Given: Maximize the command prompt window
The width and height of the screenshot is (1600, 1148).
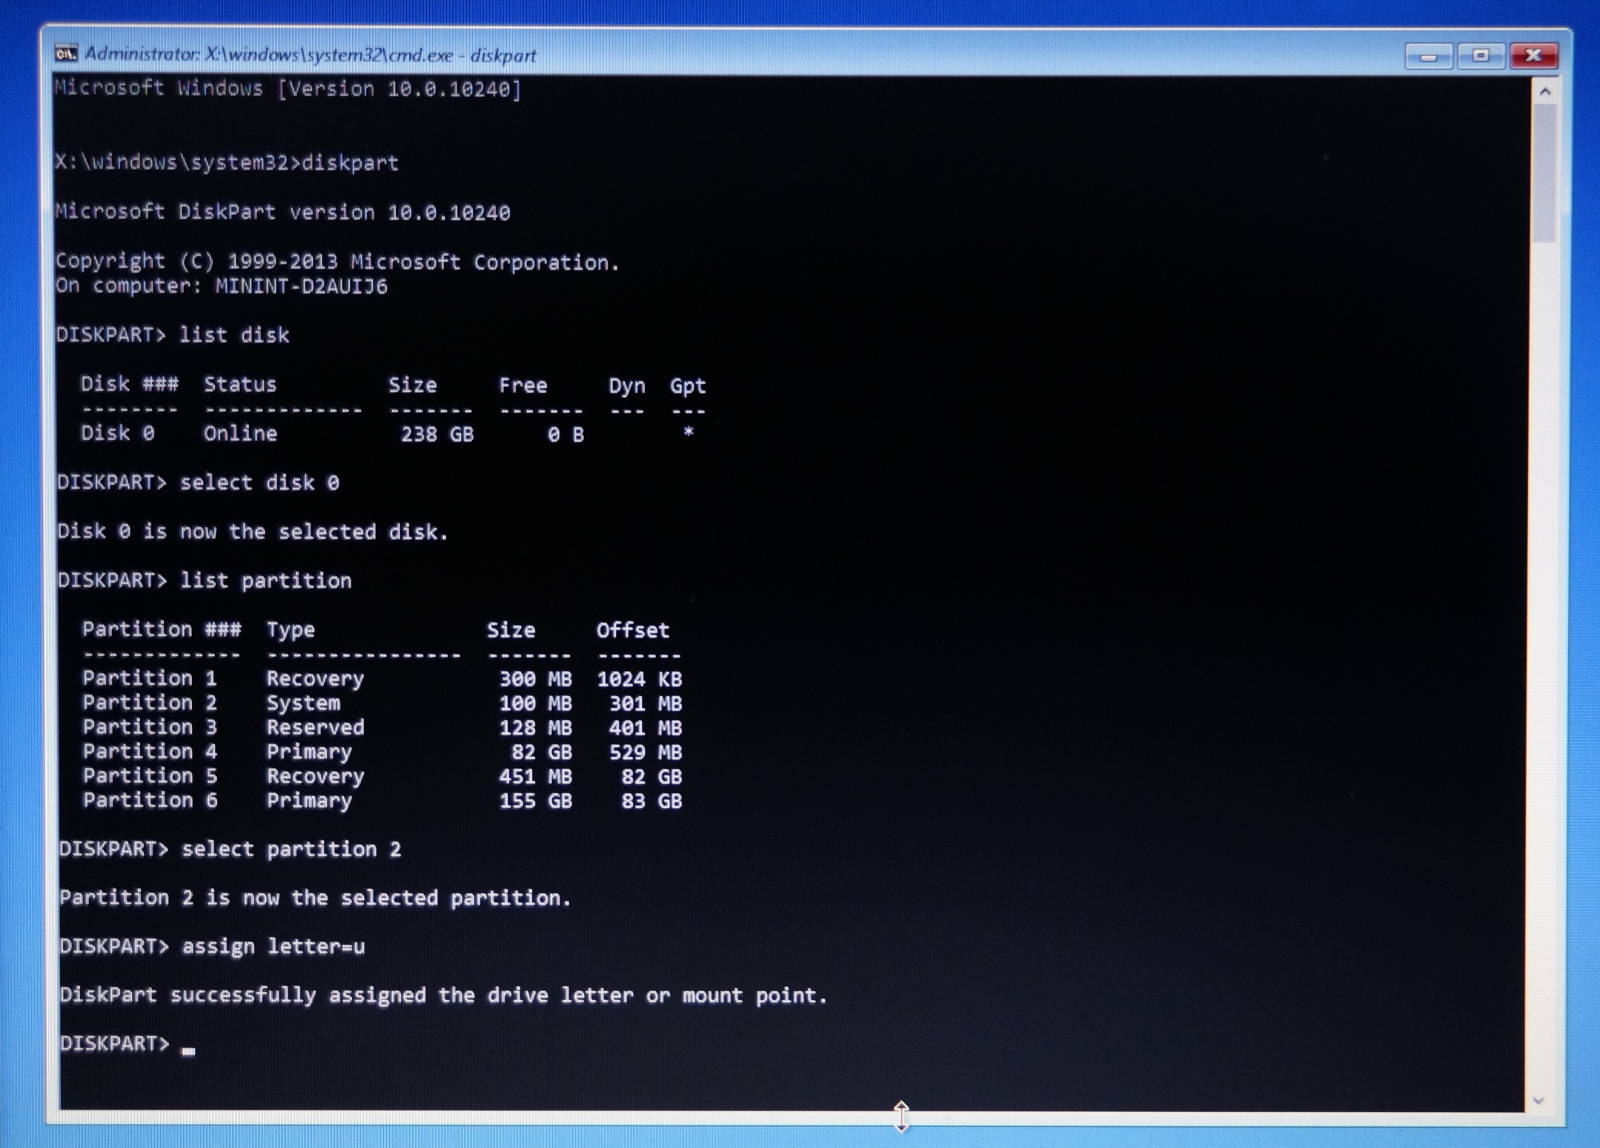Looking at the screenshot, I should pos(1480,56).
